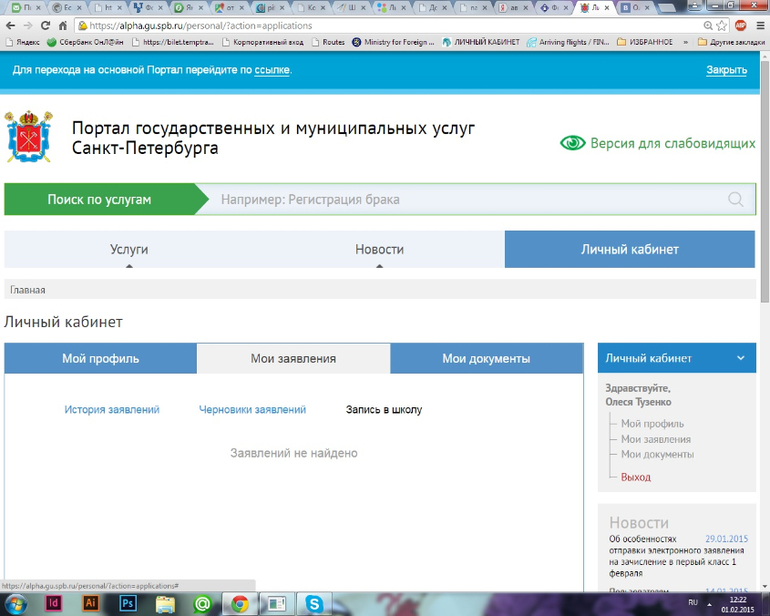Open the Черновики заявлений sub-tab
The image size is (770, 616).
[252, 410]
